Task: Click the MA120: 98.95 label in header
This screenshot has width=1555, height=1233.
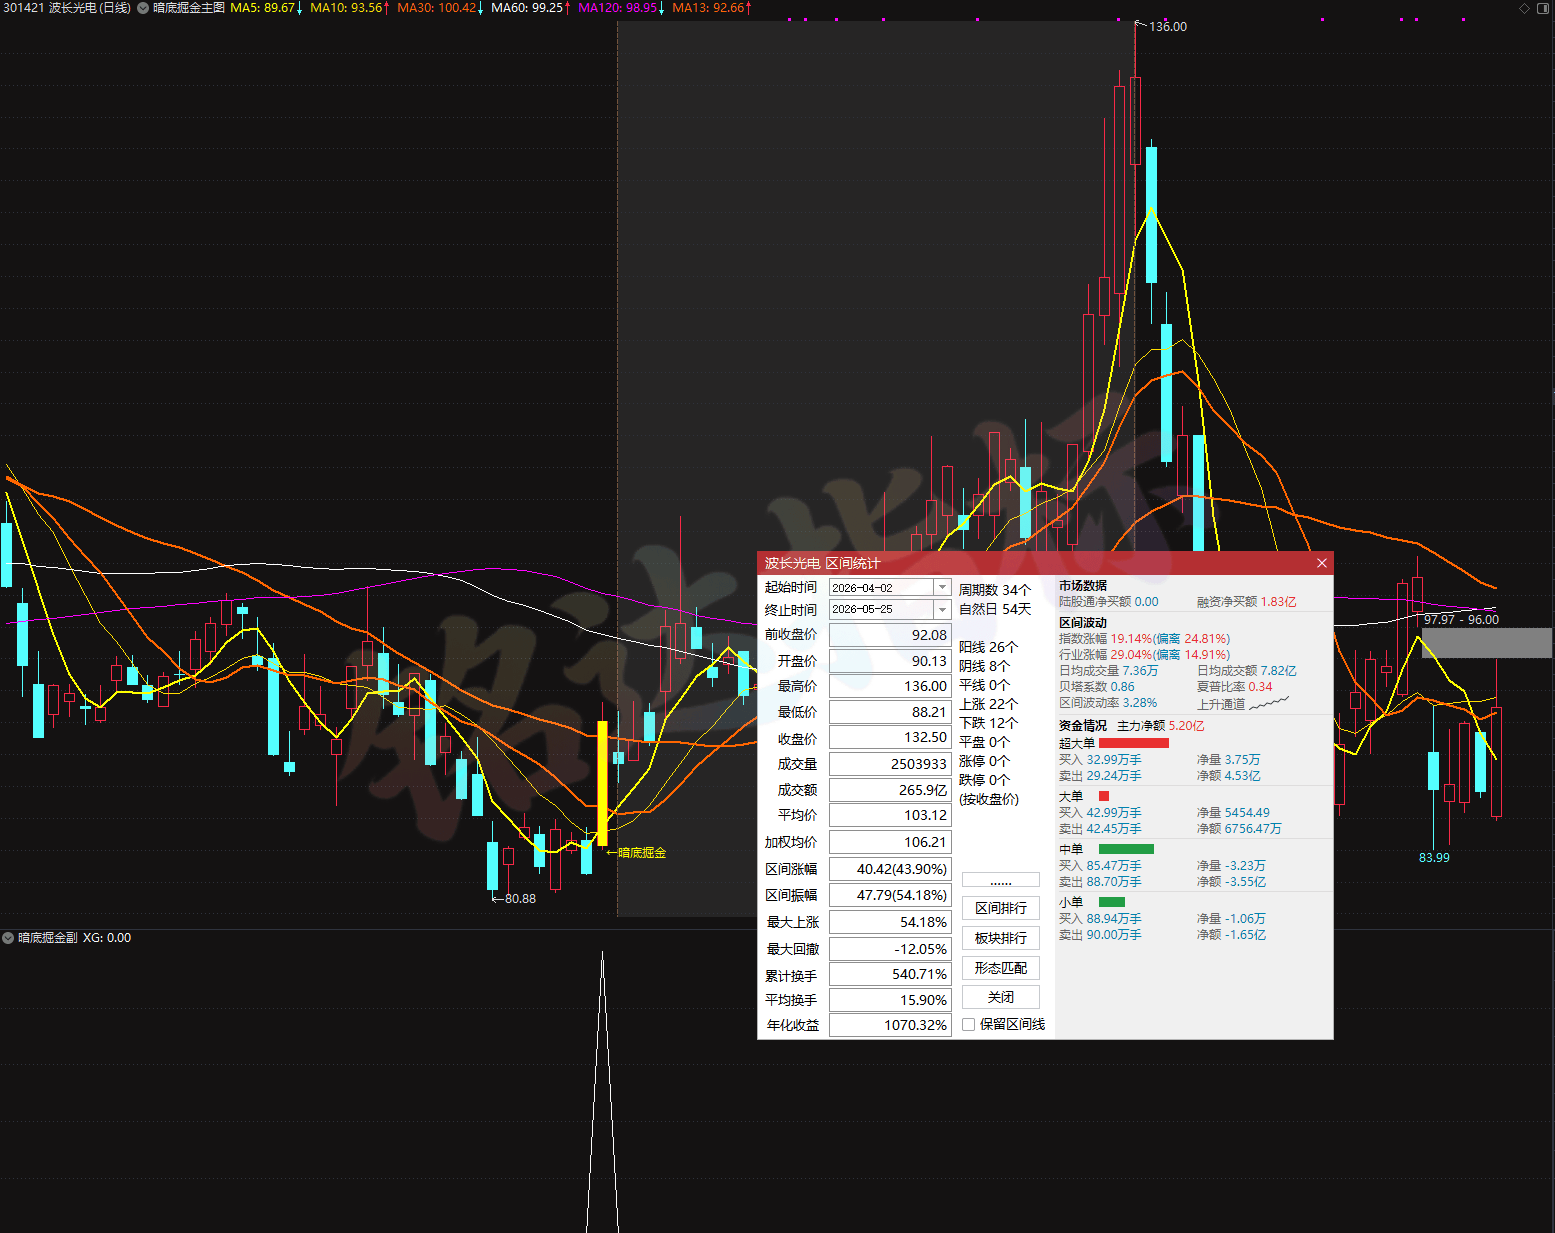Action: (621, 8)
